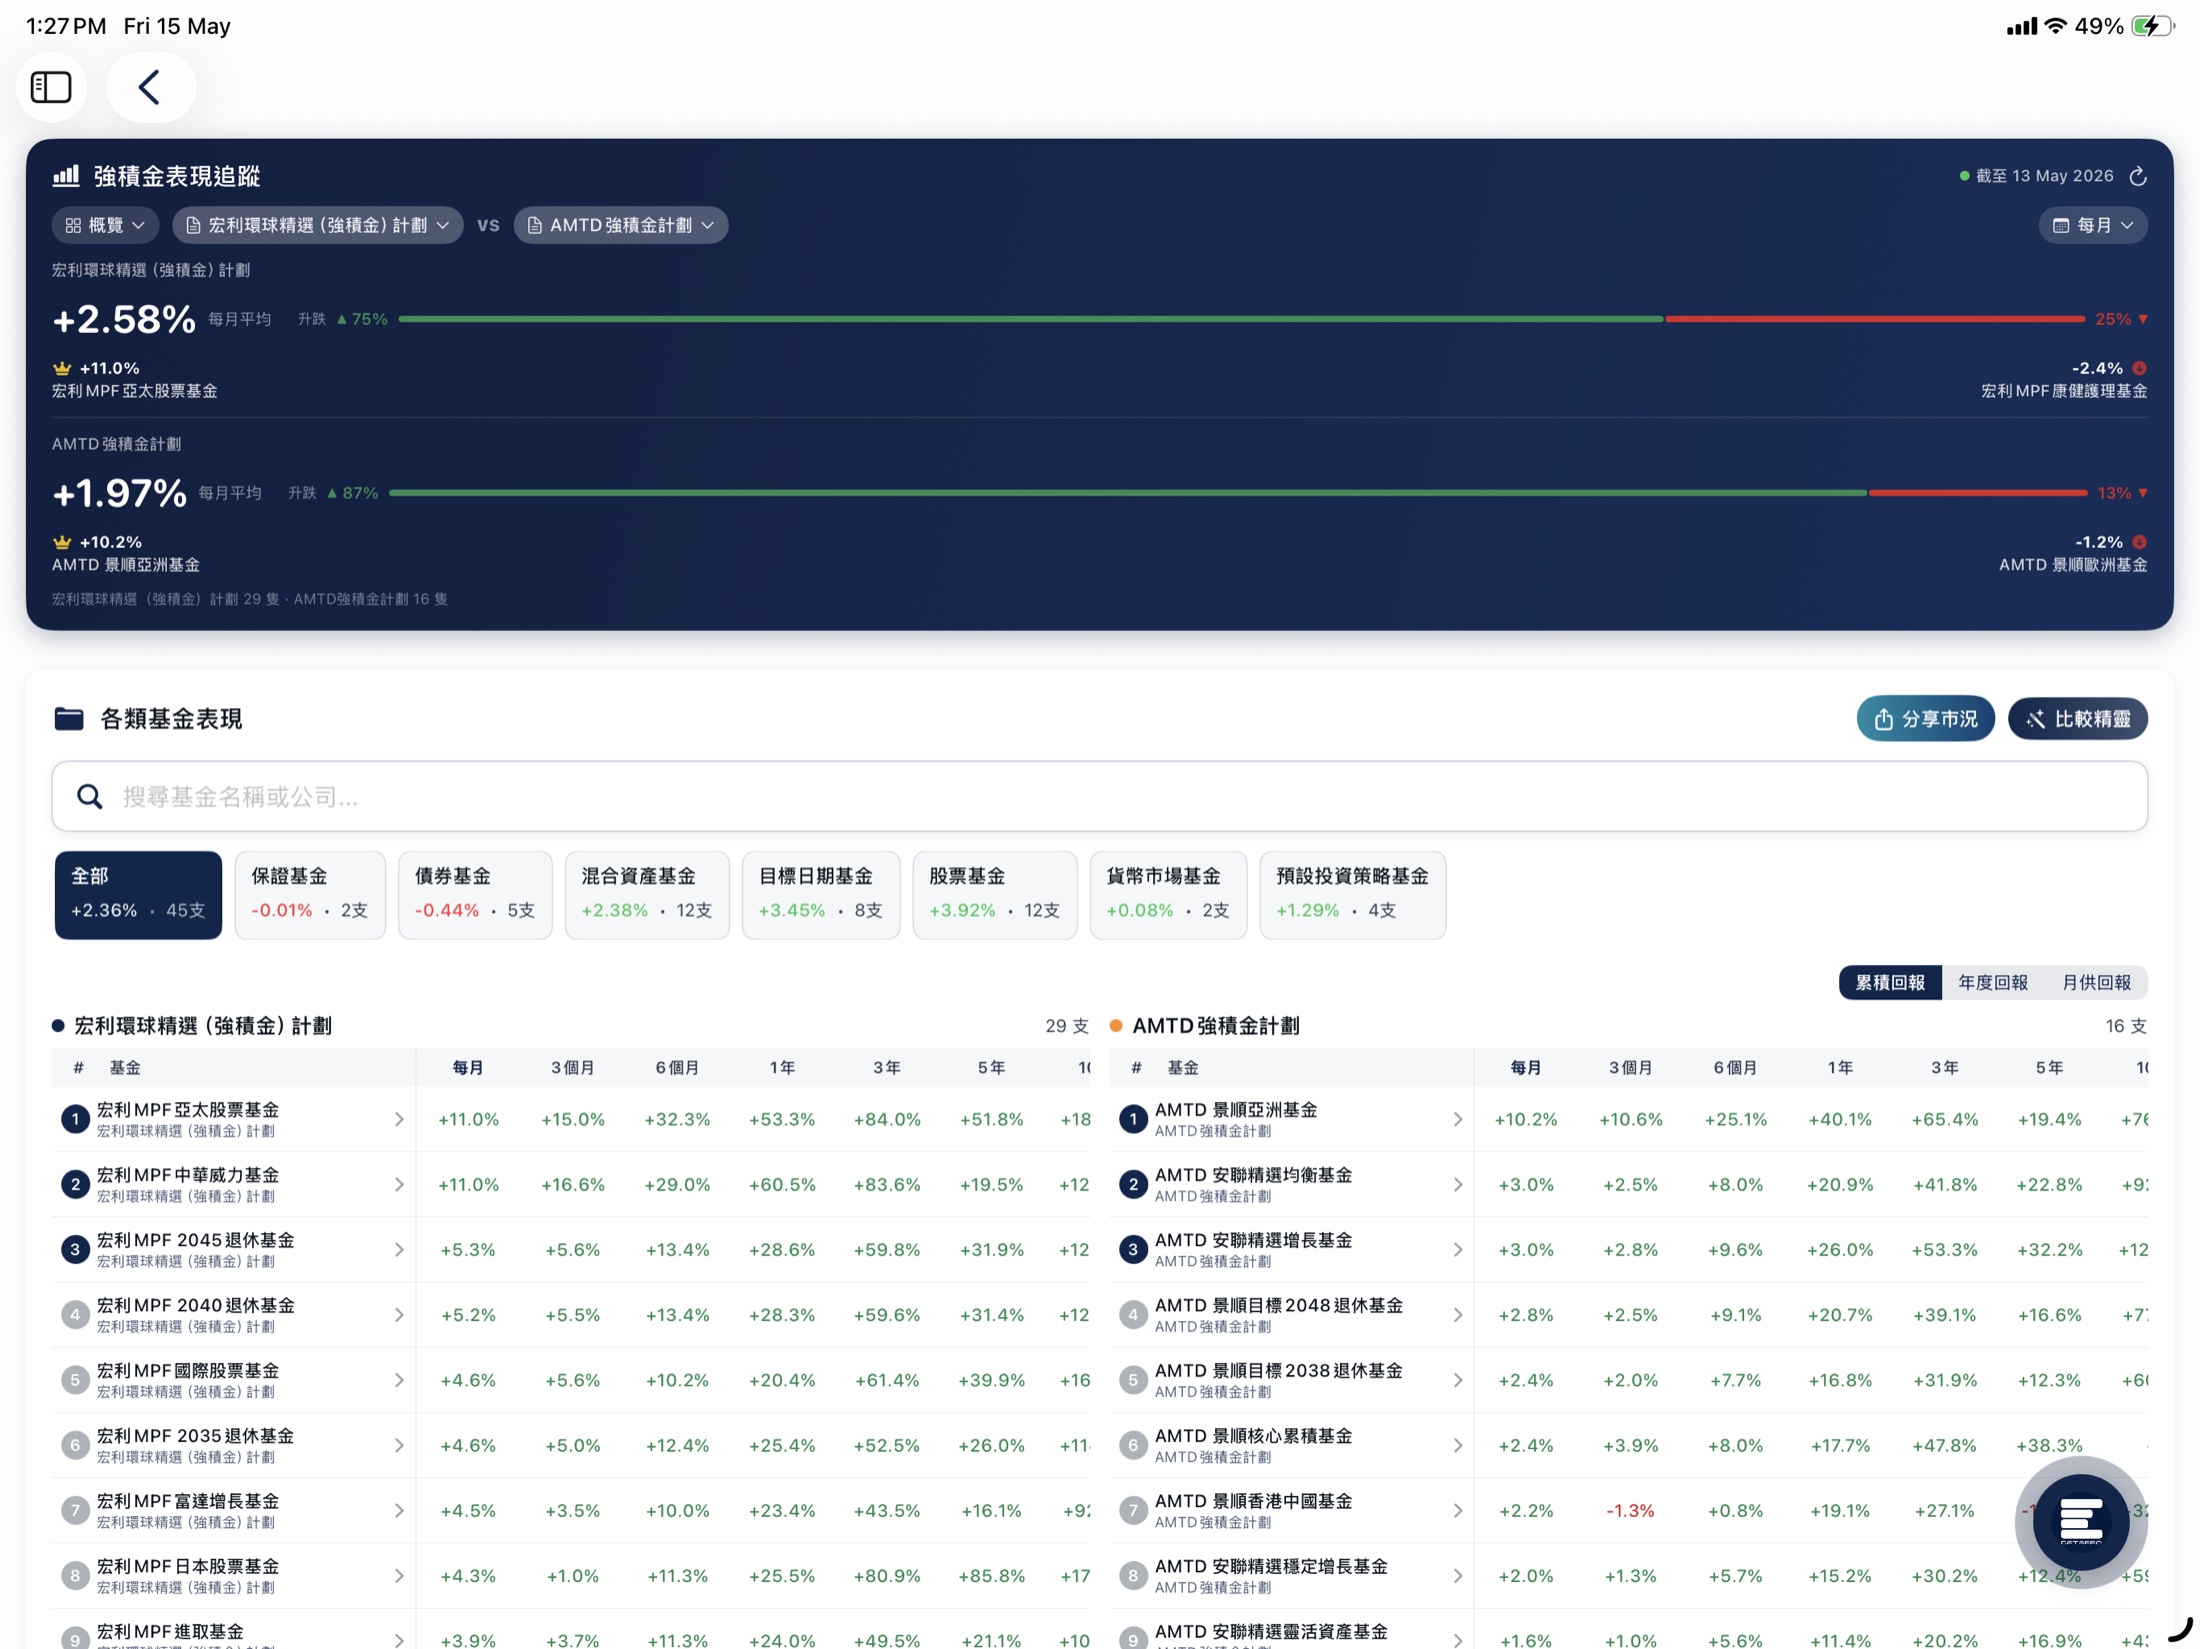Expand AMTD 景順亞洲基金 row chevron
The image size is (2200, 1649).
[1457, 1119]
